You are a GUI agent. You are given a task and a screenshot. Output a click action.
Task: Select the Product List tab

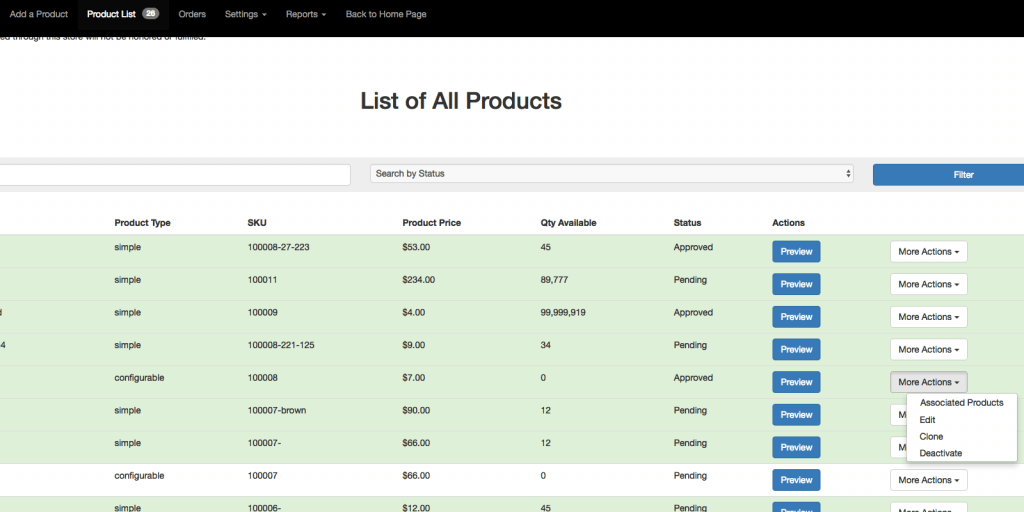click(111, 14)
